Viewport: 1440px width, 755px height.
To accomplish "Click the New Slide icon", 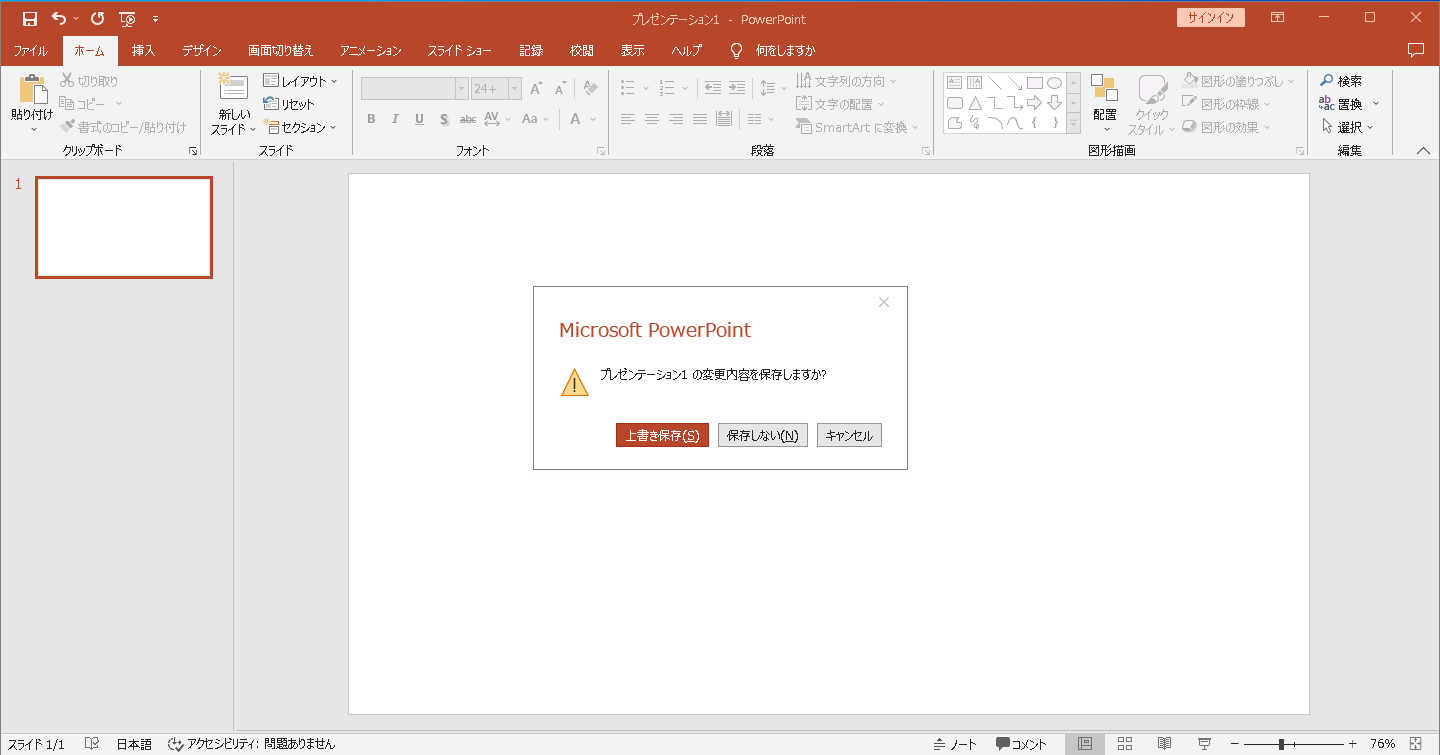I will click(x=233, y=88).
